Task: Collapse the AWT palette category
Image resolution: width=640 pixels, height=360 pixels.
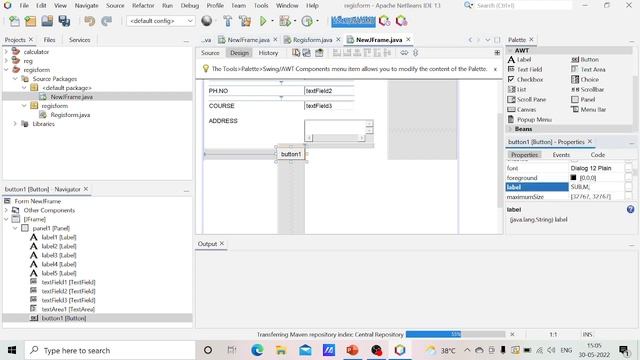Action: pyautogui.click(x=510, y=51)
